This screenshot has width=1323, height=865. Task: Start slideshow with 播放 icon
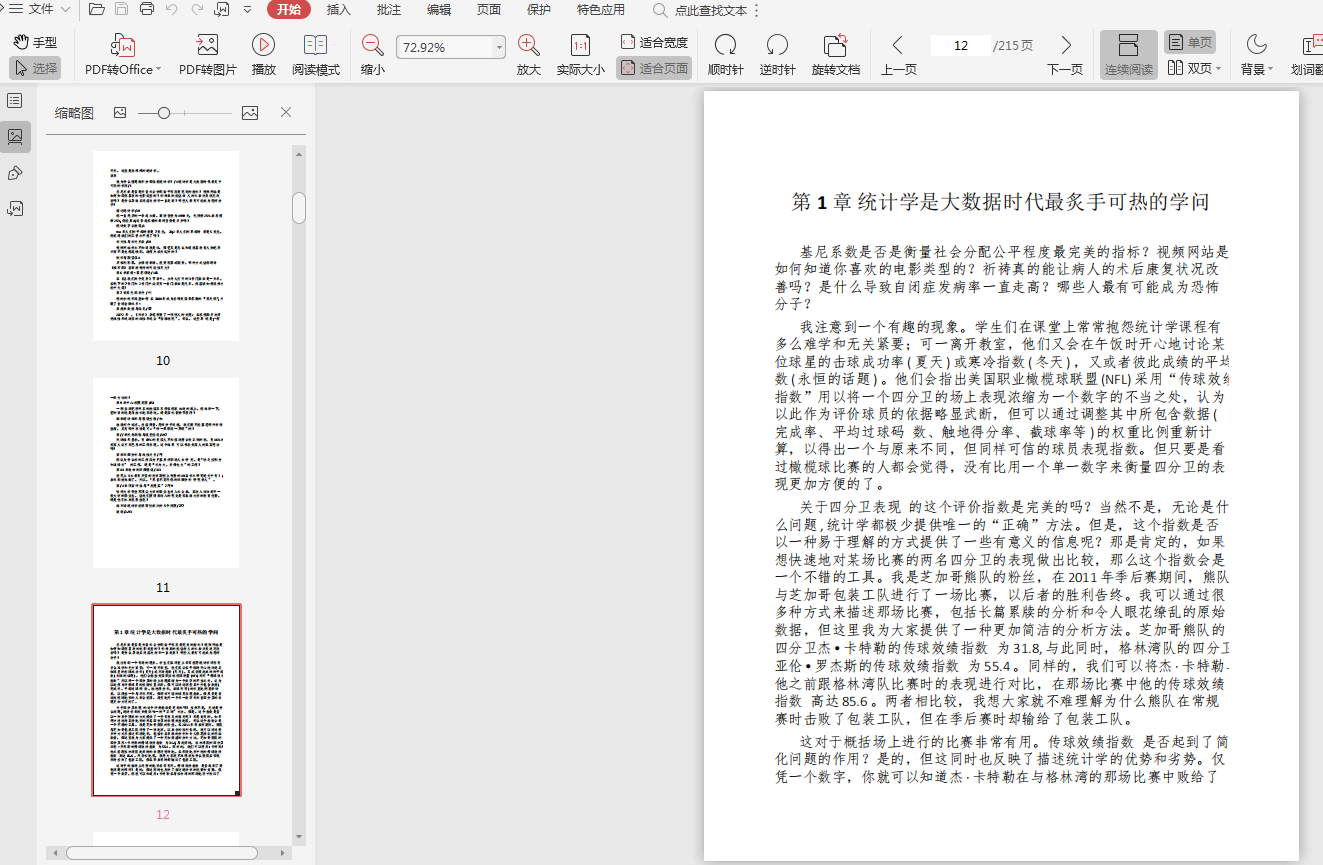tap(264, 45)
